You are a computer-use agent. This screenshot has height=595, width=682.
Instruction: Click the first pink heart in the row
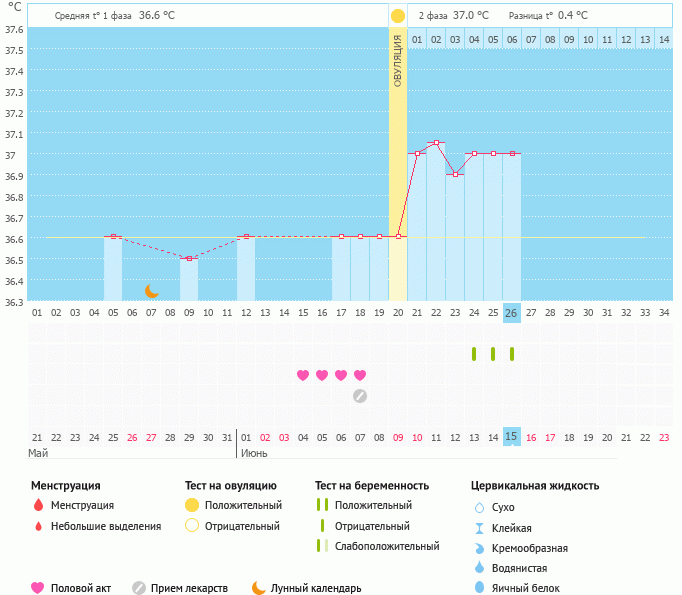pyautogui.click(x=303, y=375)
